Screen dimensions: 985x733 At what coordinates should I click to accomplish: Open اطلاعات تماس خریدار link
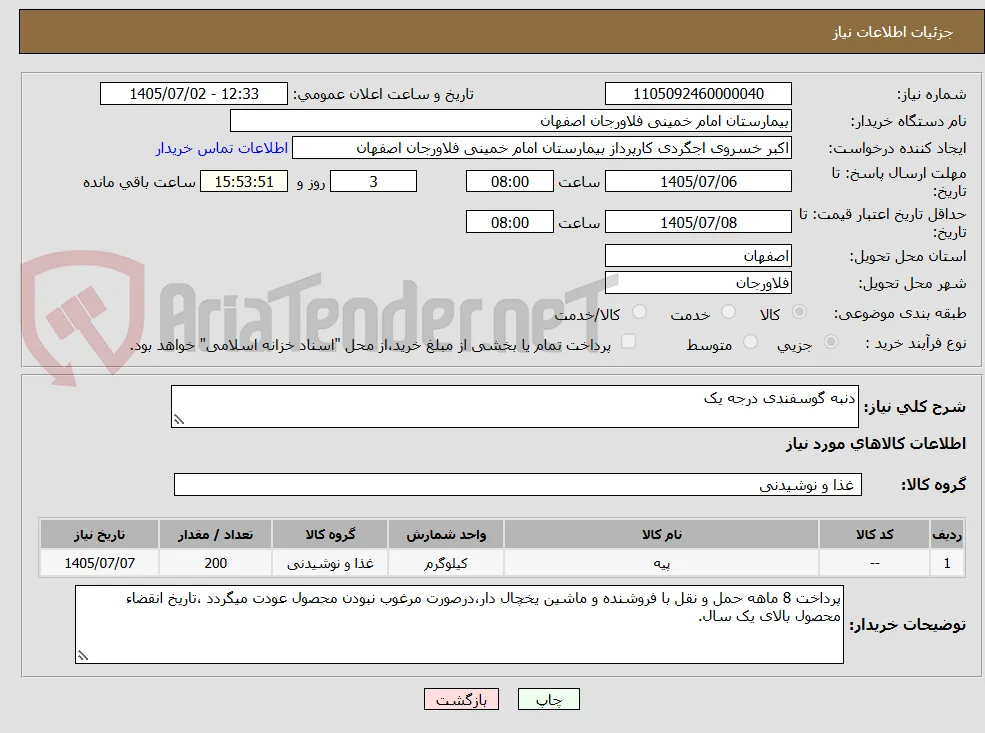222,148
